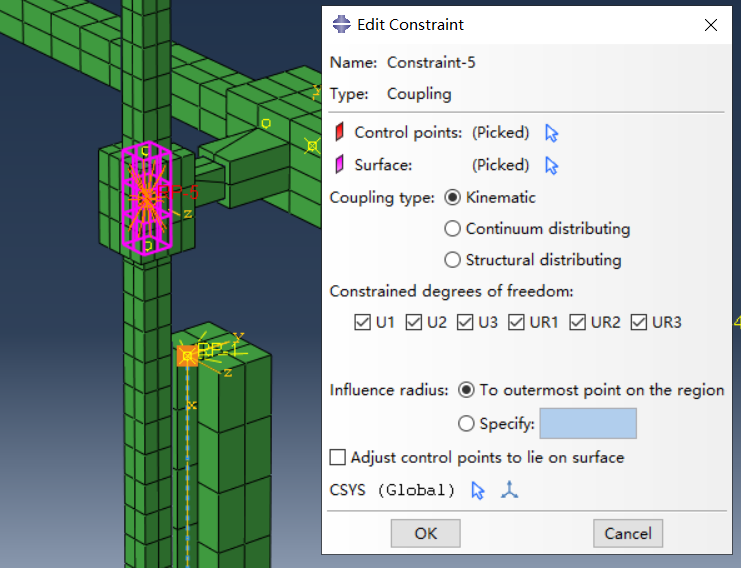Choose Structural distributing coupling type
The height and width of the screenshot is (568, 741).
pos(452,260)
